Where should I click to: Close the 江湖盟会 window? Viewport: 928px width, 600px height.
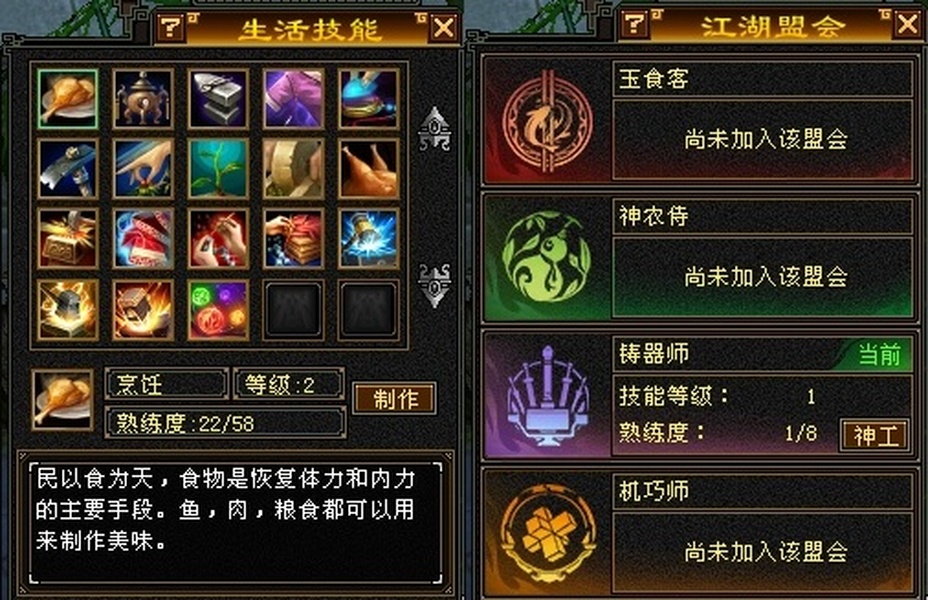tap(908, 24)
